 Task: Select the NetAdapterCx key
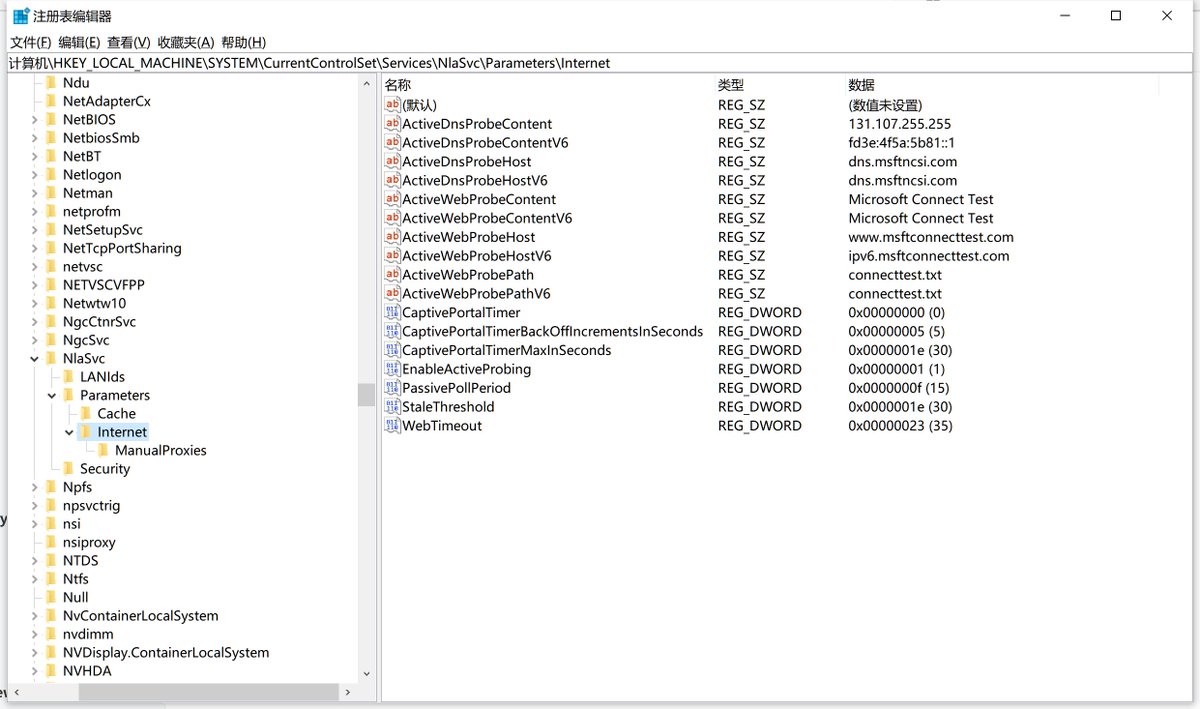107,101
